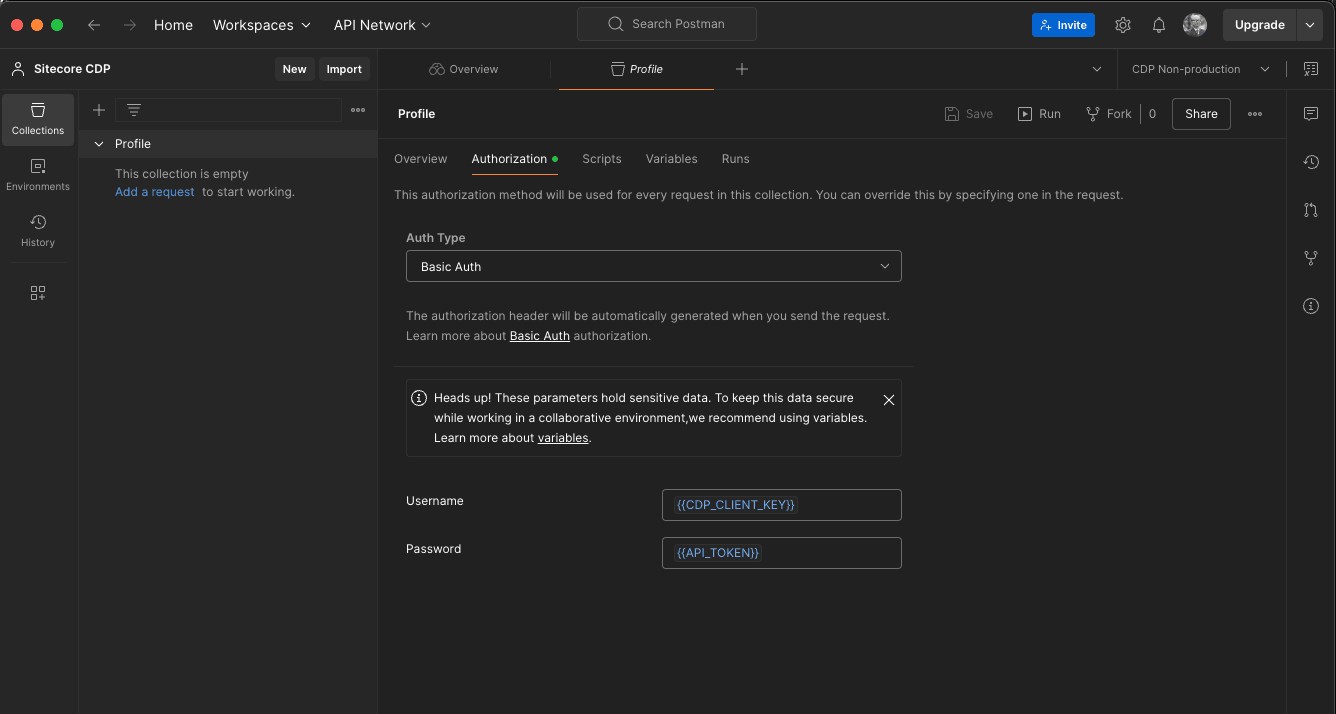
Task: Open the Environments sidebar panel
Action: [38, 175]
